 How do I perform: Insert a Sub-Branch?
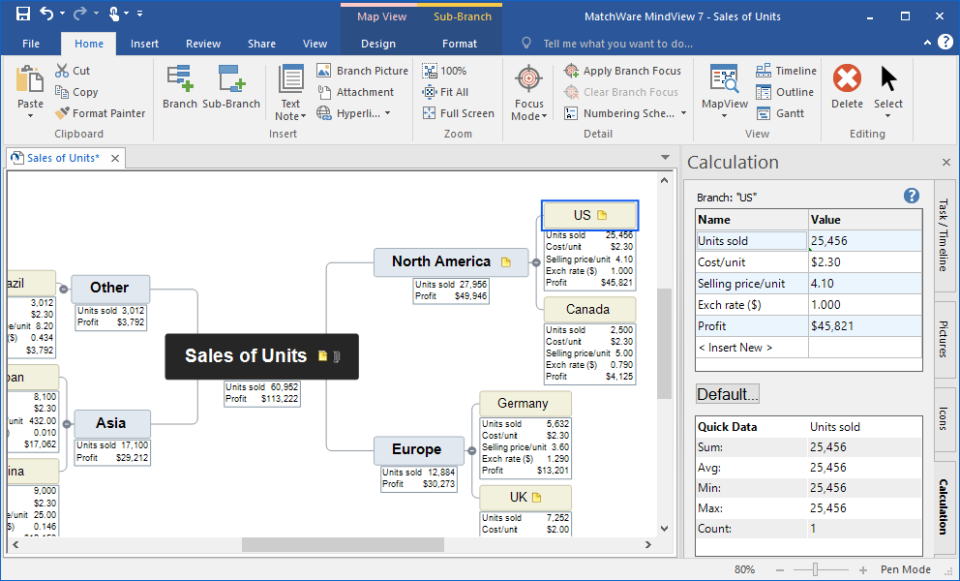[x=233, y=90]
